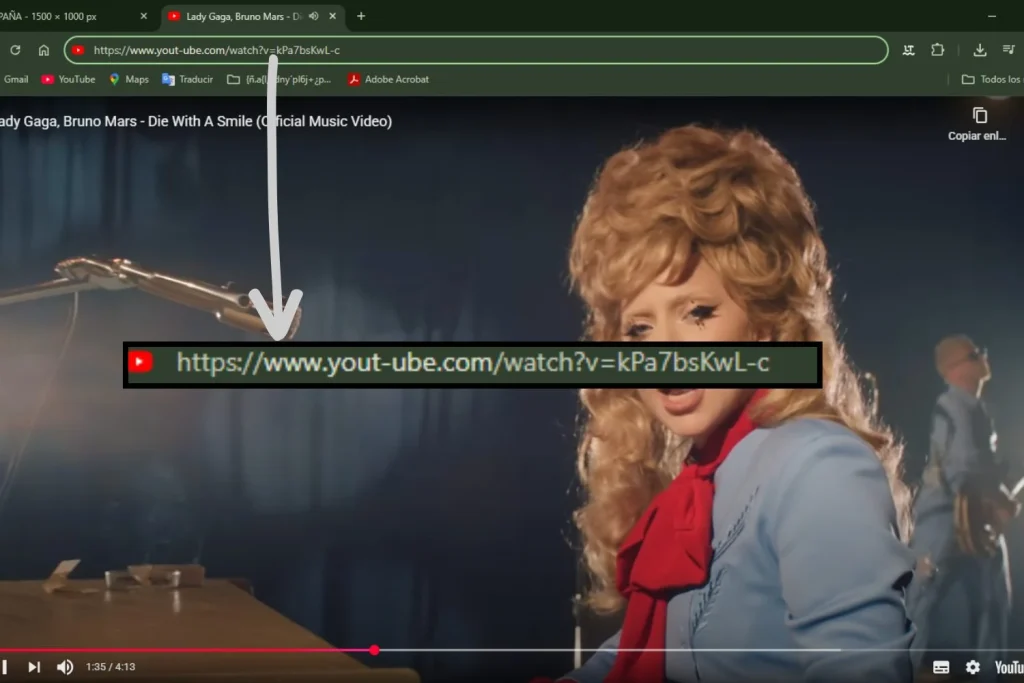
Task: Open the player Settings gear menu
Action: click(972, 667)
